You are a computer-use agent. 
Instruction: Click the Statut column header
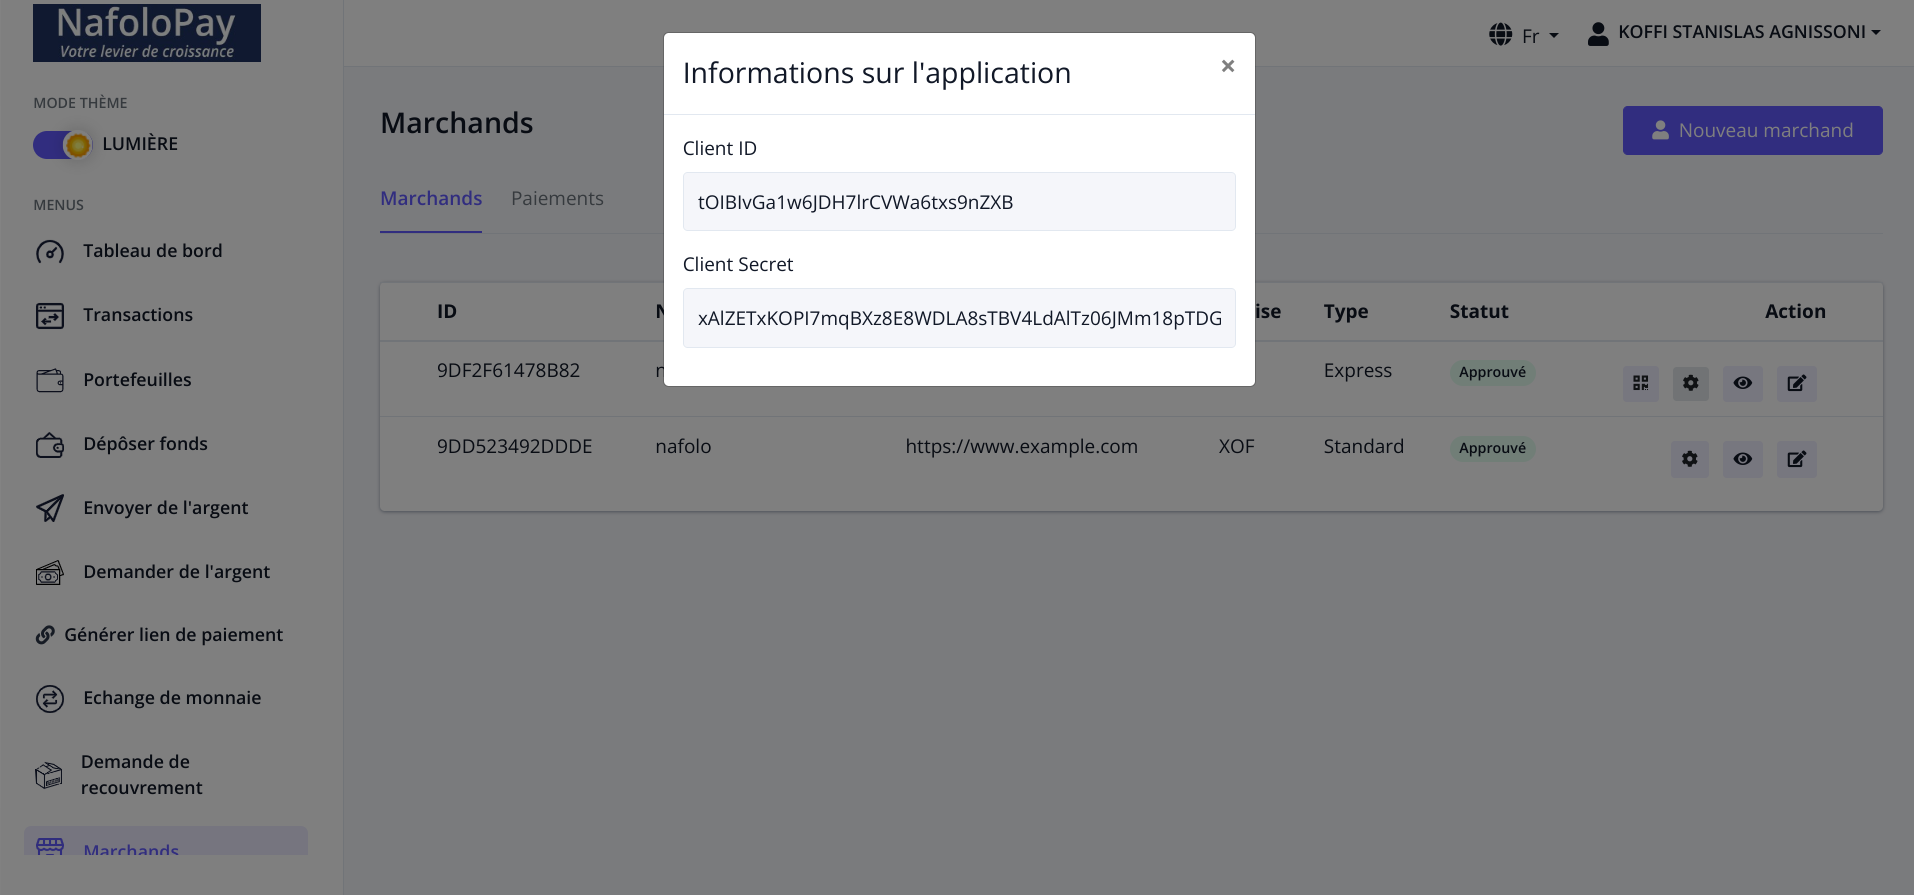[1478, 312]
